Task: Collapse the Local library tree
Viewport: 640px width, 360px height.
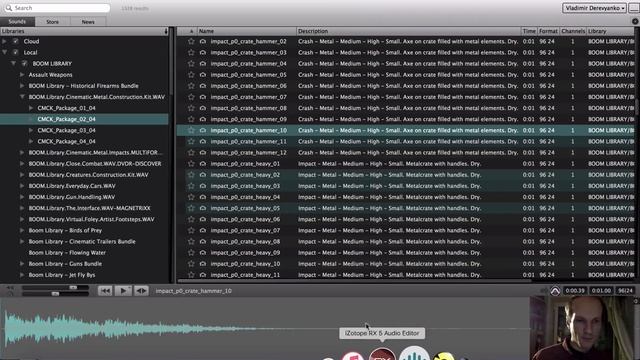Action: point(4,52)
